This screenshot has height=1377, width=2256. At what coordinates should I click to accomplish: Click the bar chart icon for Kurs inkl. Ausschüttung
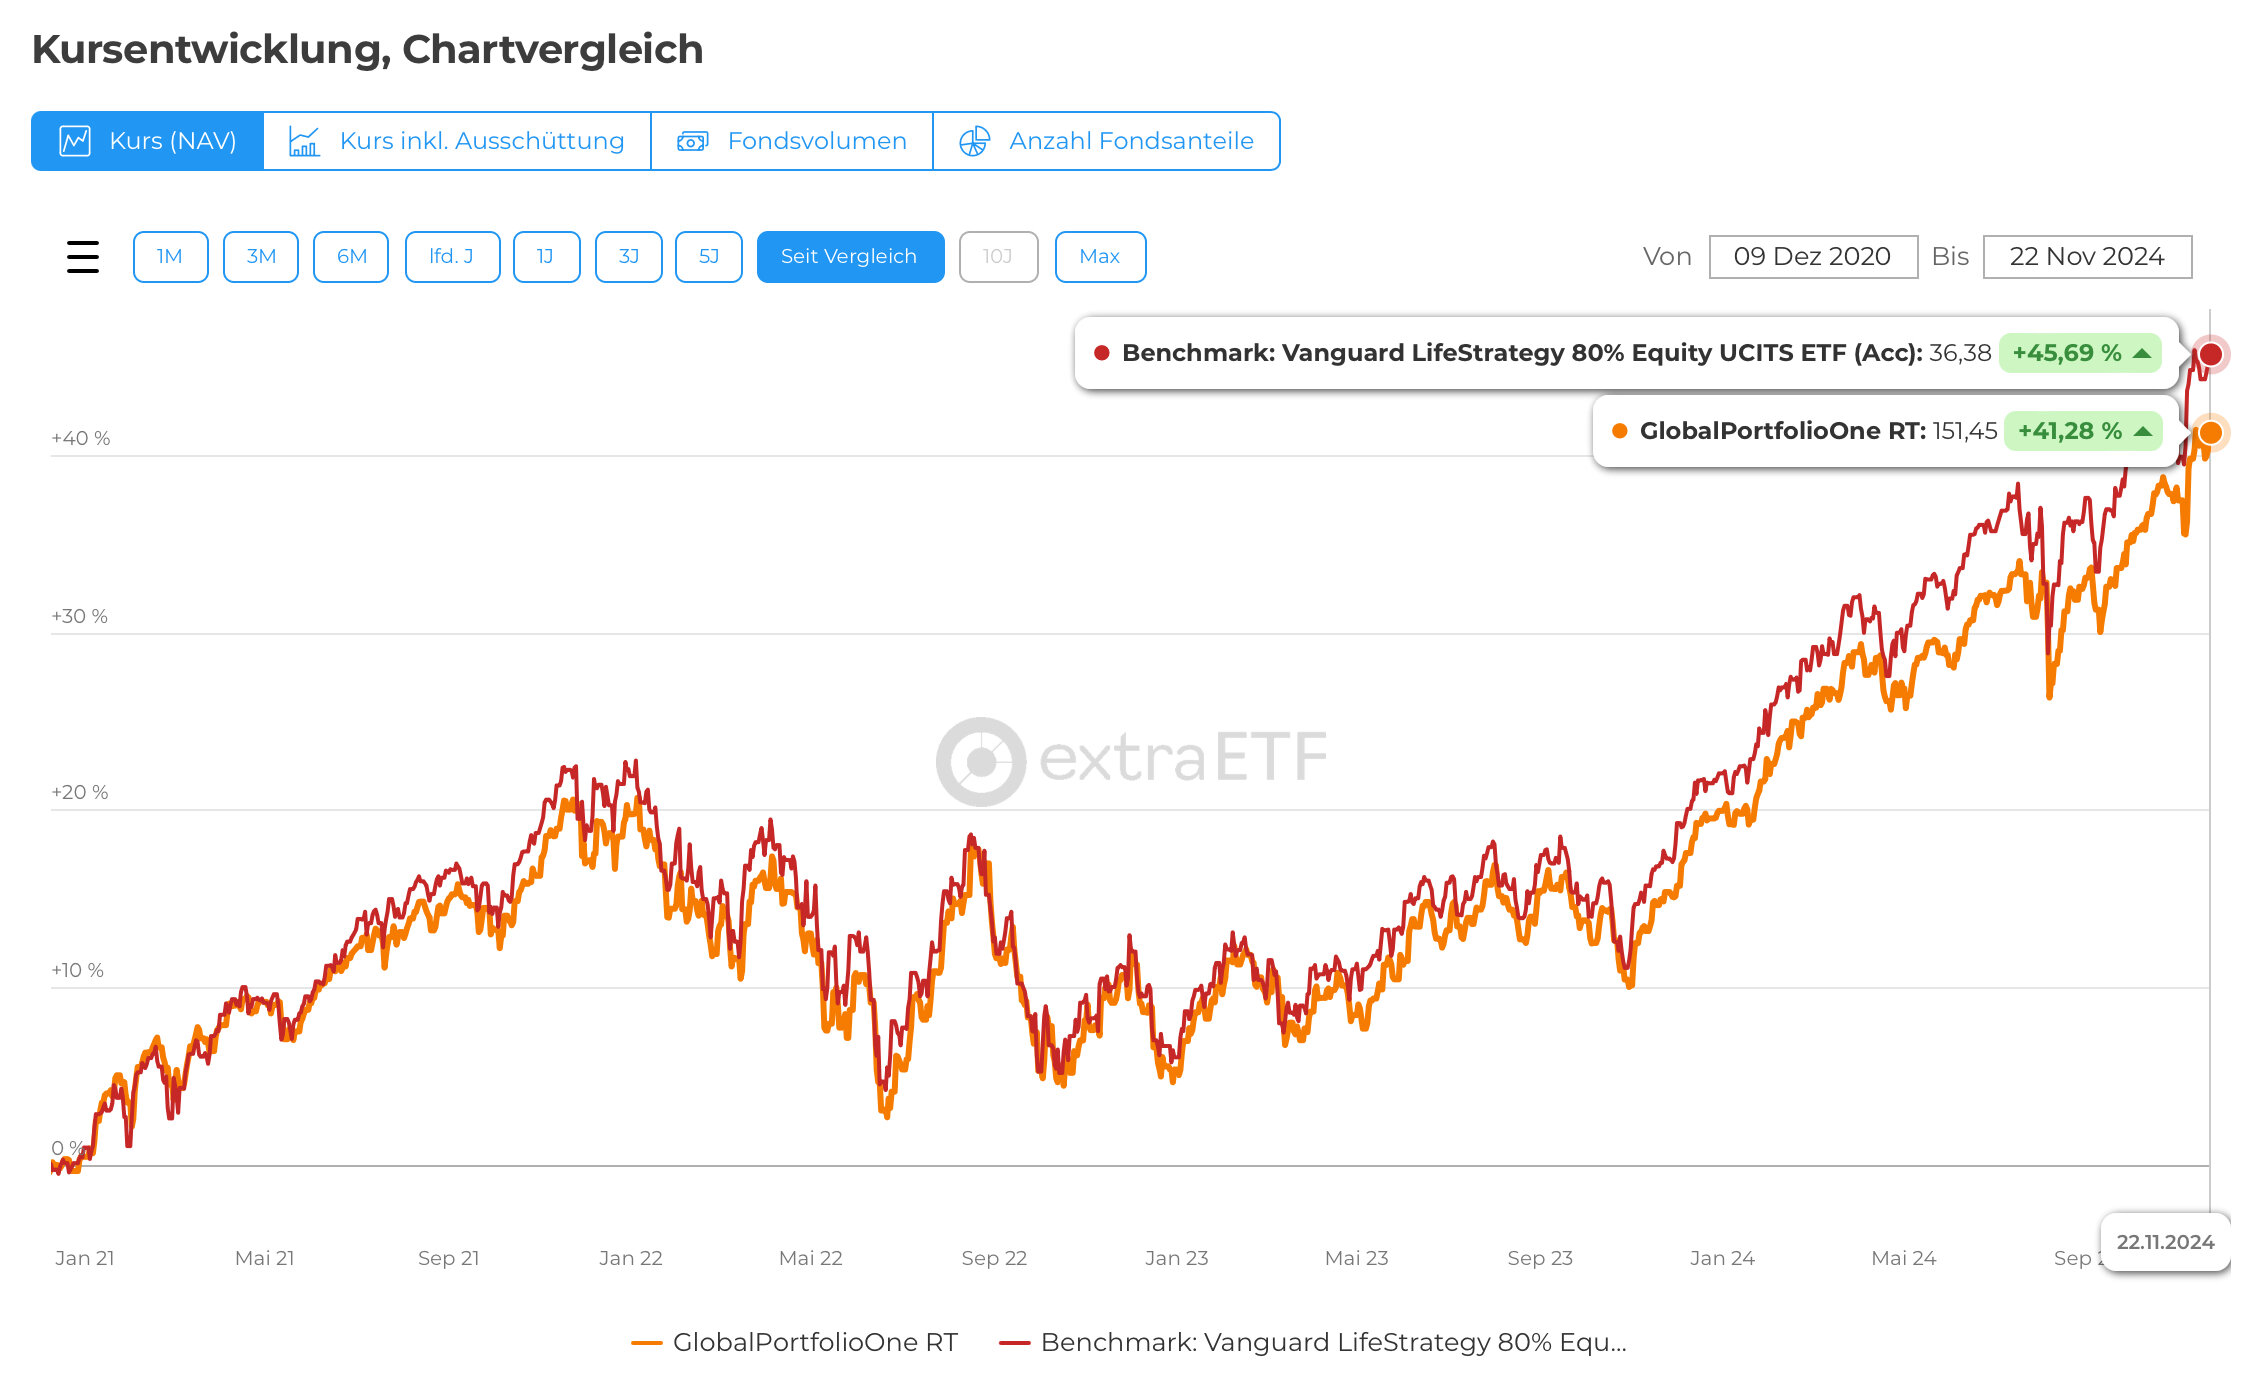304,141
